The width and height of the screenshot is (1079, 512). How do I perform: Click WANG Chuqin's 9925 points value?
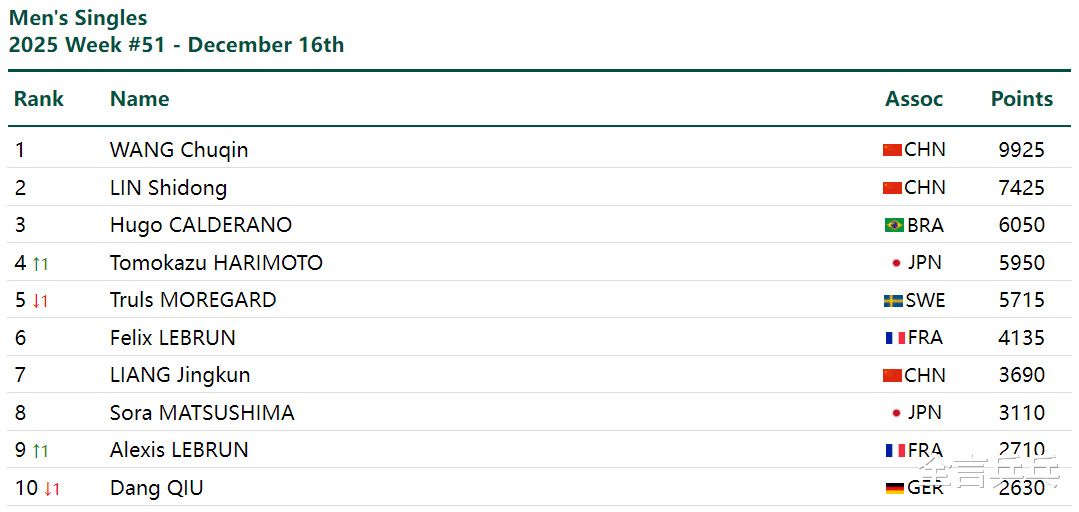pos(1021,150)
